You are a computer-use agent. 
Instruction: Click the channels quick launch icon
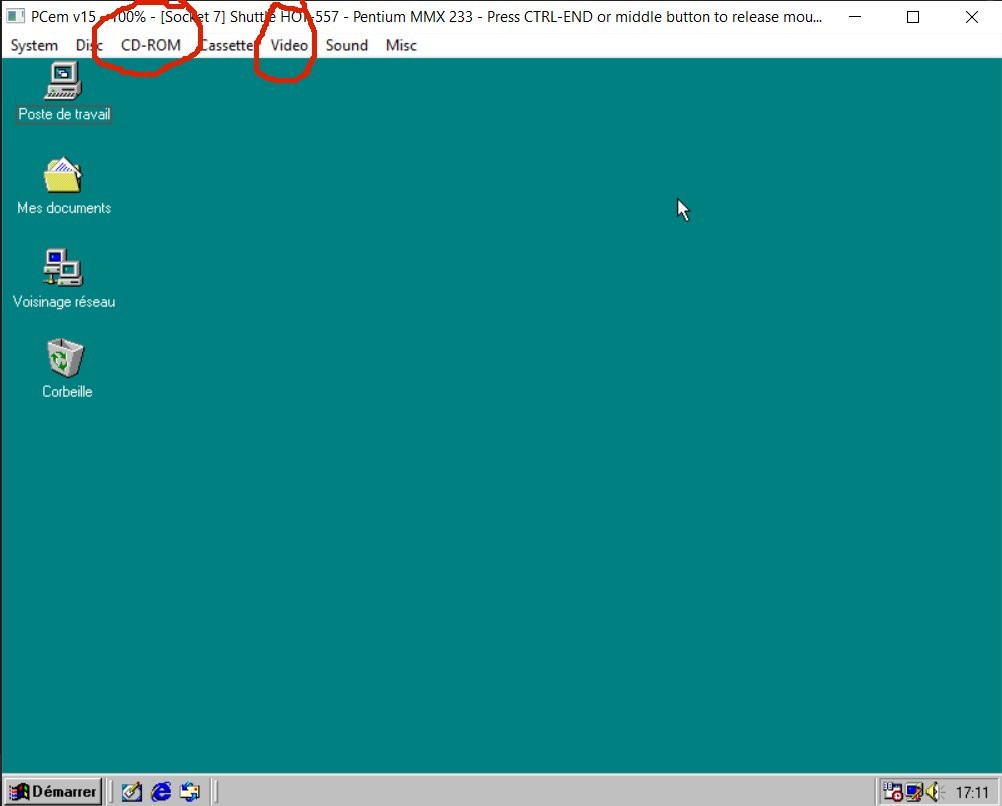pyautogui.click(x=190, y=792)
